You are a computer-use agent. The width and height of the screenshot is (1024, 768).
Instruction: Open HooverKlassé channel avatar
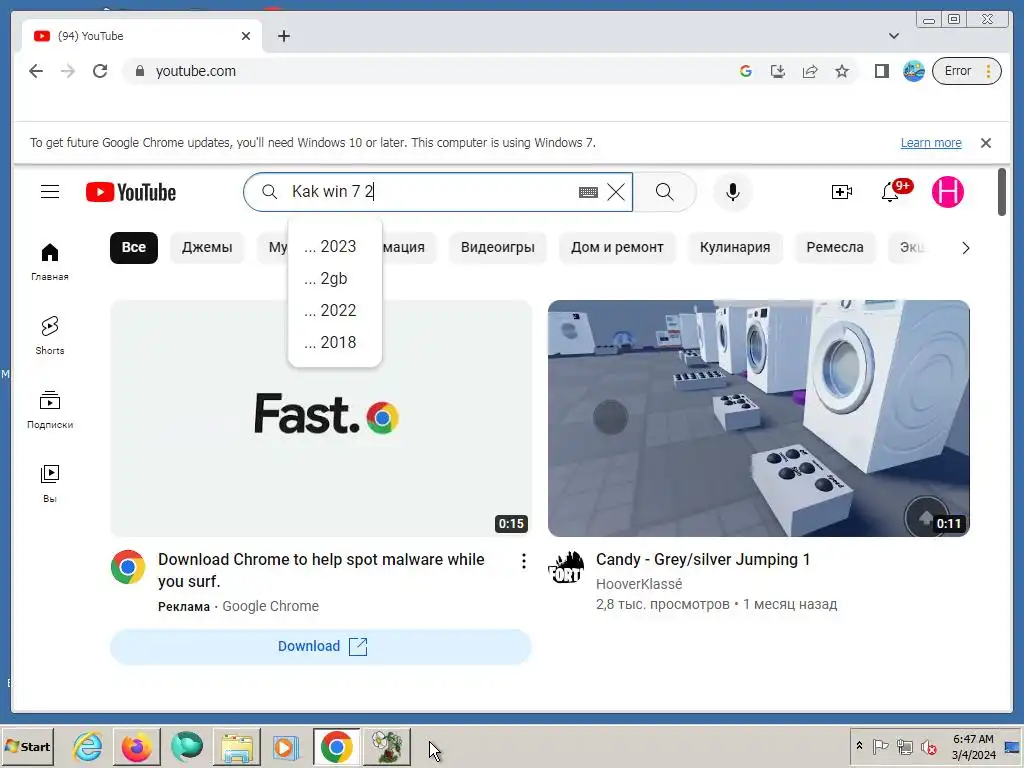[x=566, y=567]
